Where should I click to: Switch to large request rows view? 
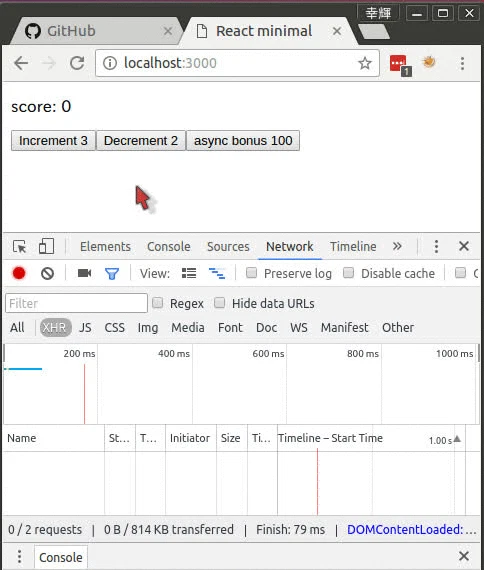(x=189, y=273)
